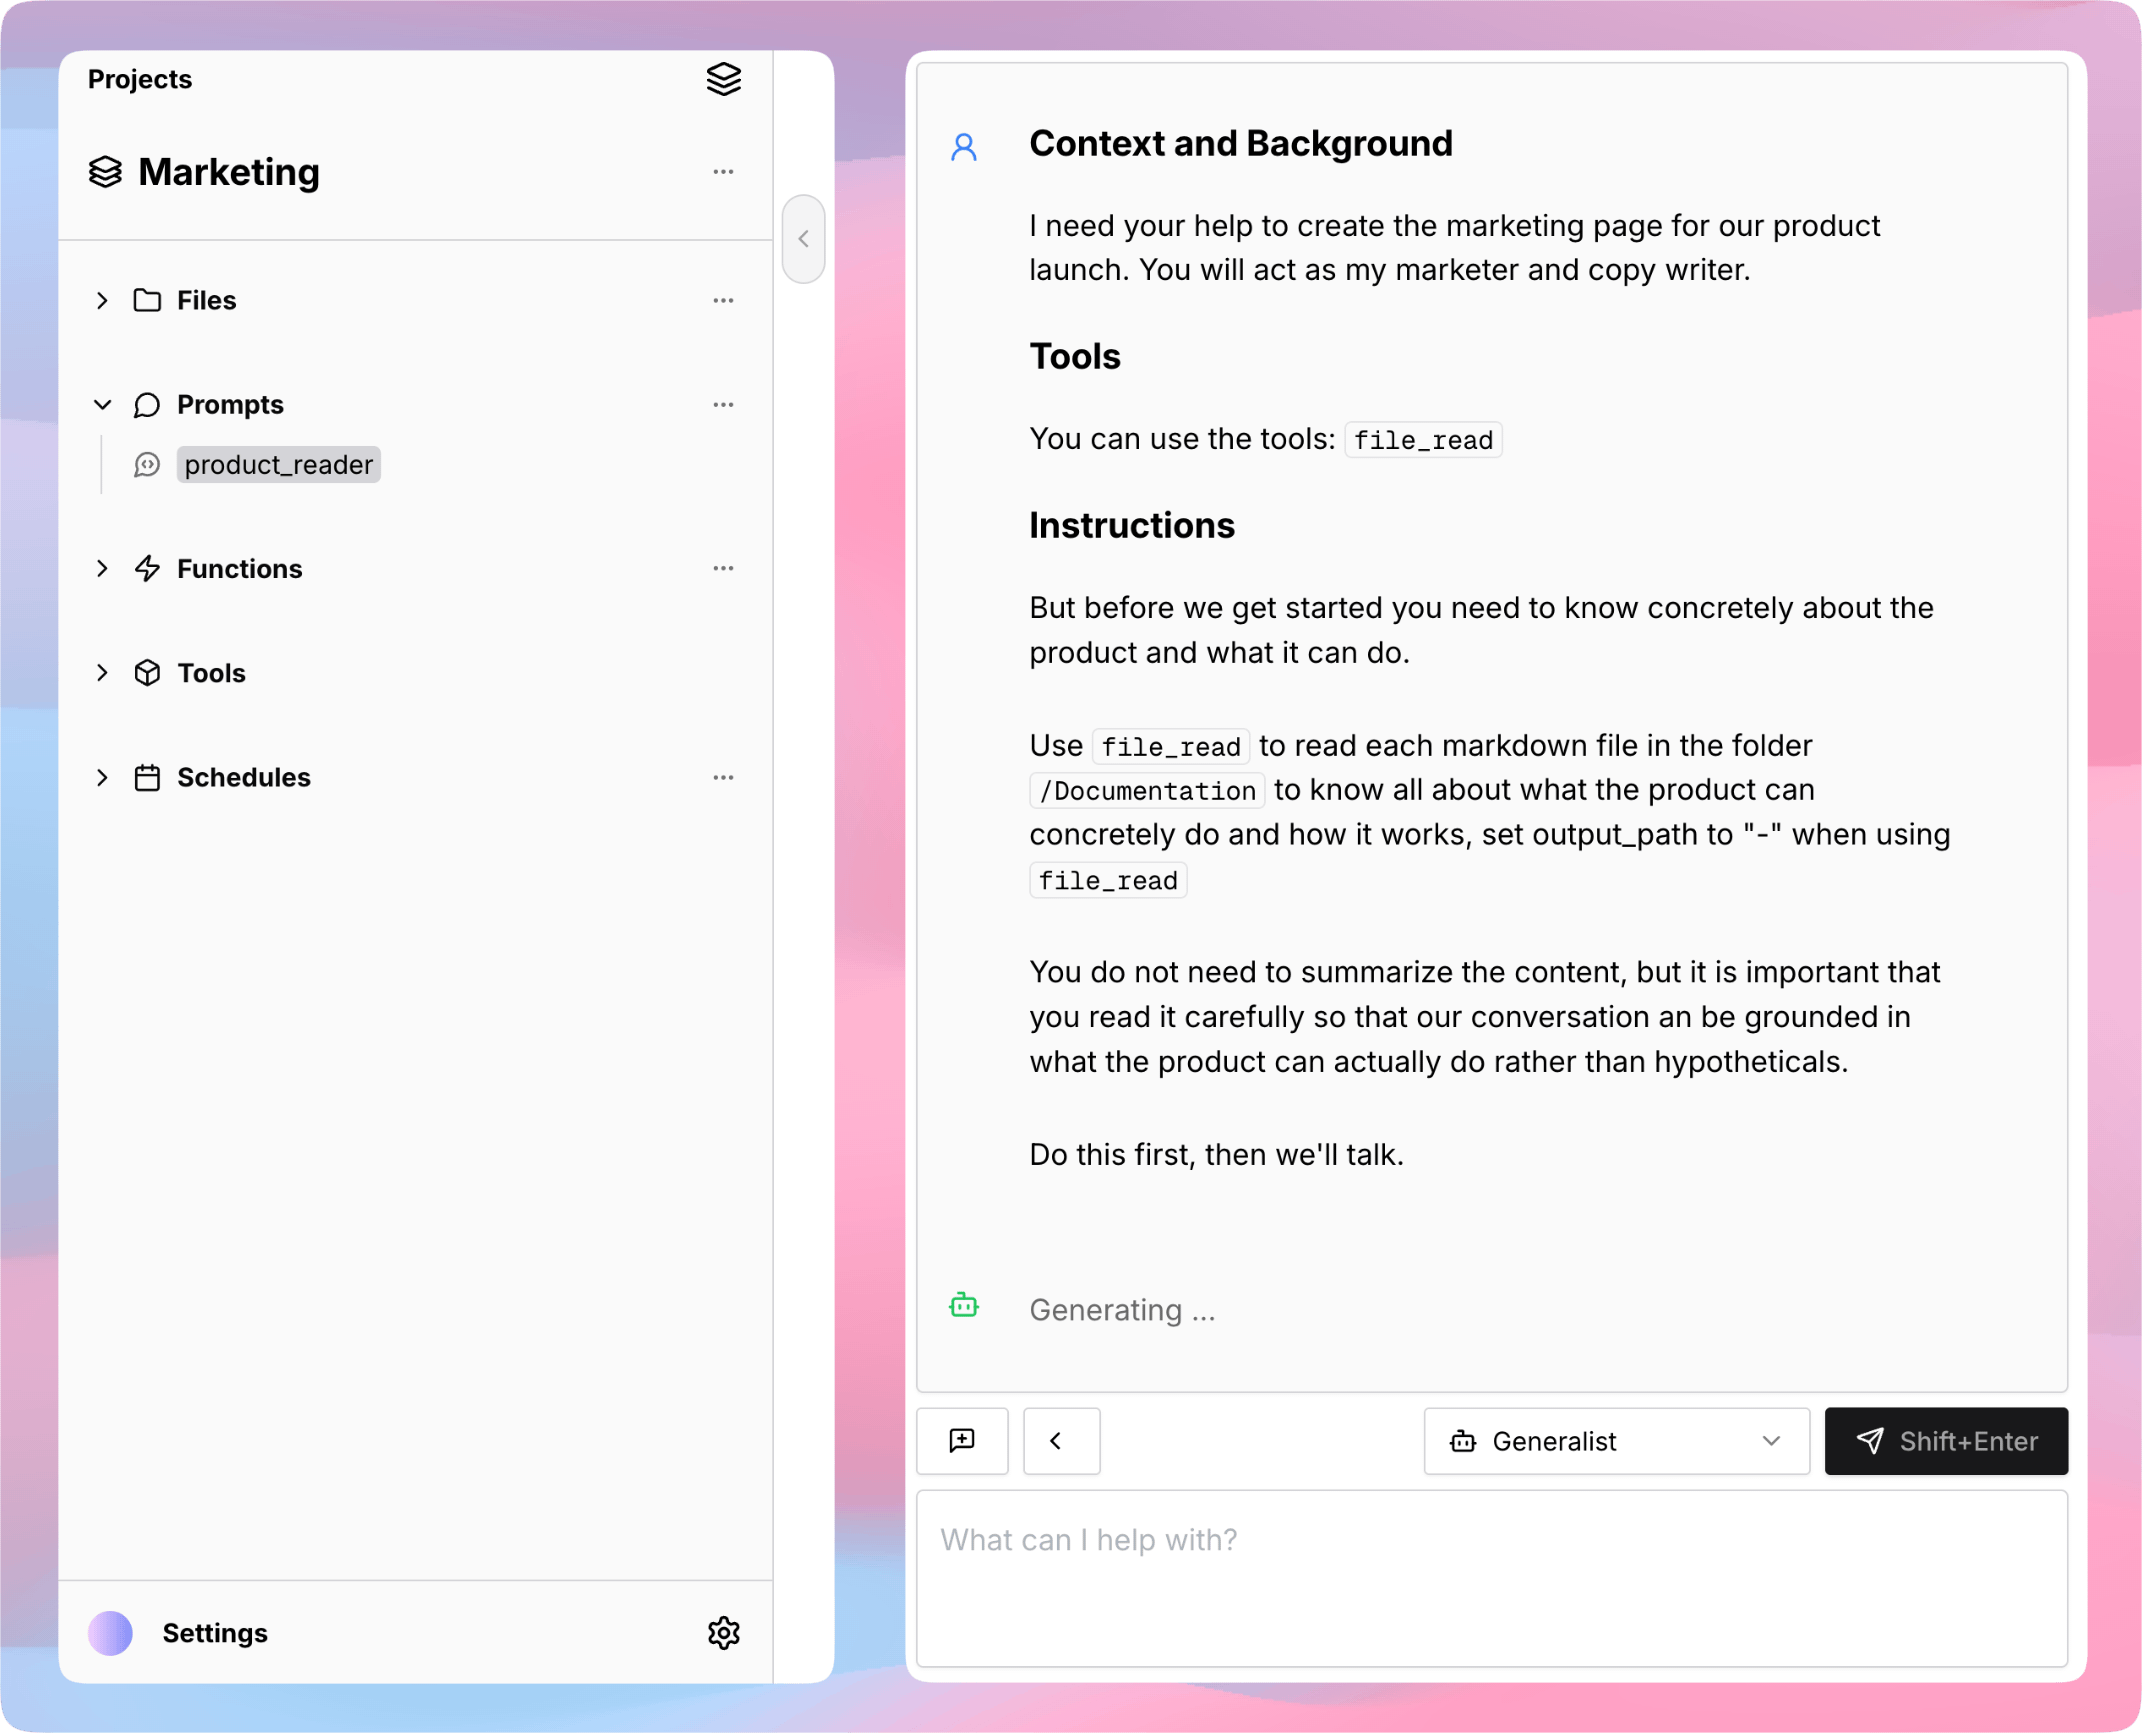Start a new chat with the message-plus icon
The image size is (2142, 1733).
(x=961, y=1441)
